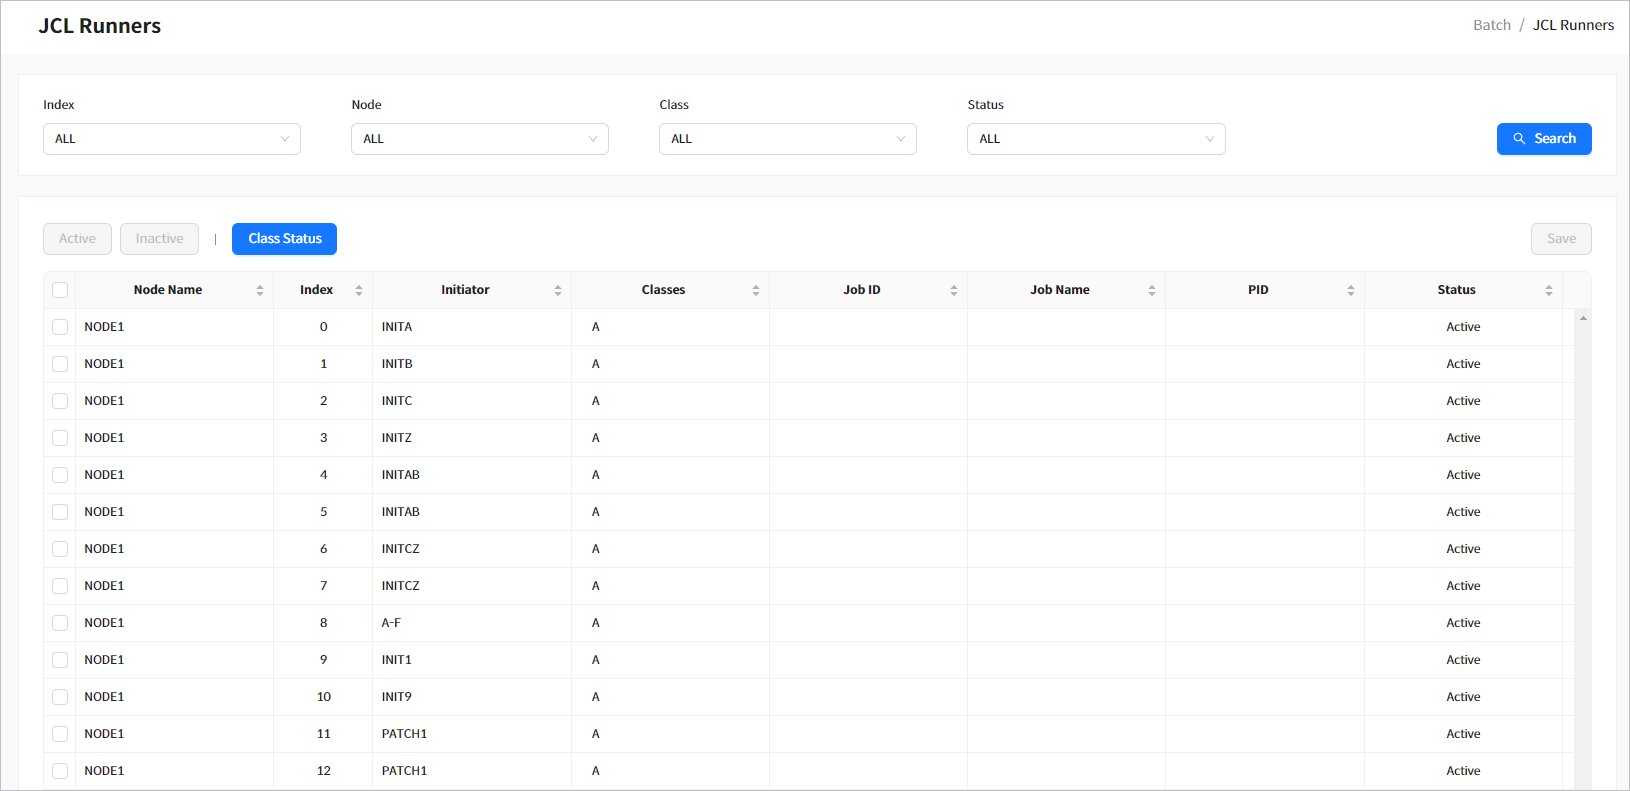1630x791 pixels.
Task: Open the Class Status button
Action: (x=284, y=239)
